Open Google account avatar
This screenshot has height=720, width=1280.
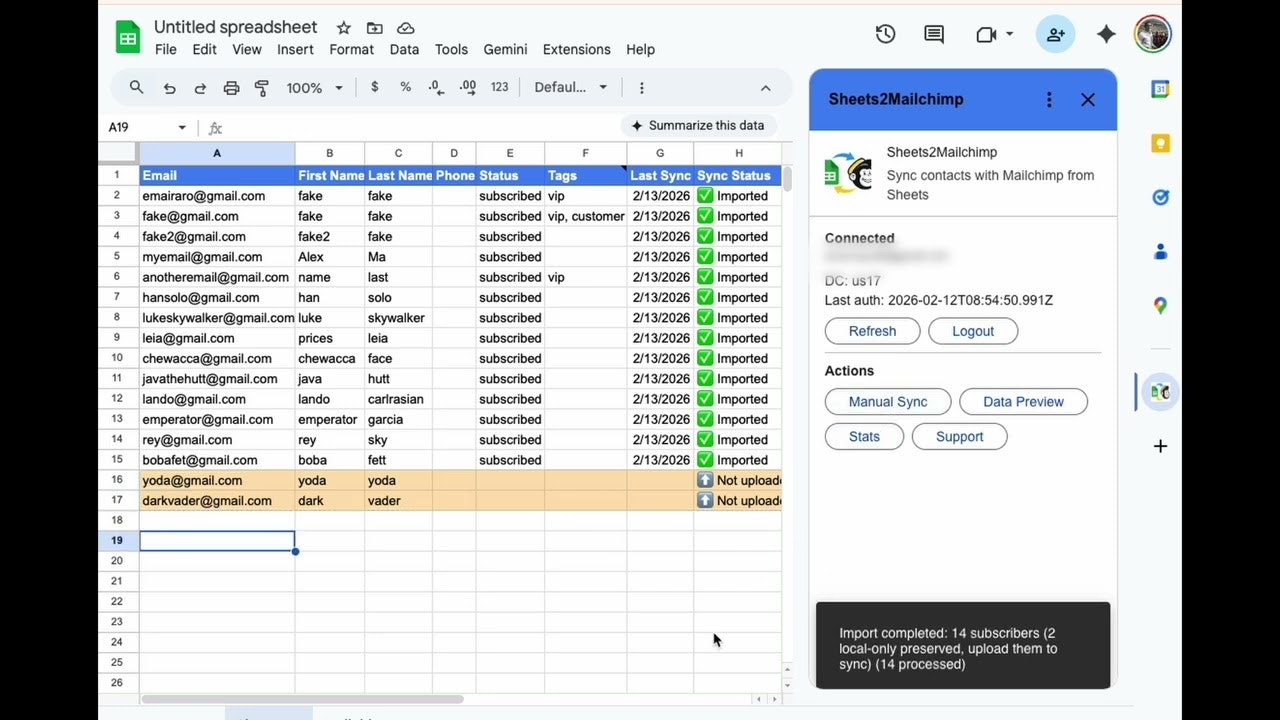[1153, 34]
